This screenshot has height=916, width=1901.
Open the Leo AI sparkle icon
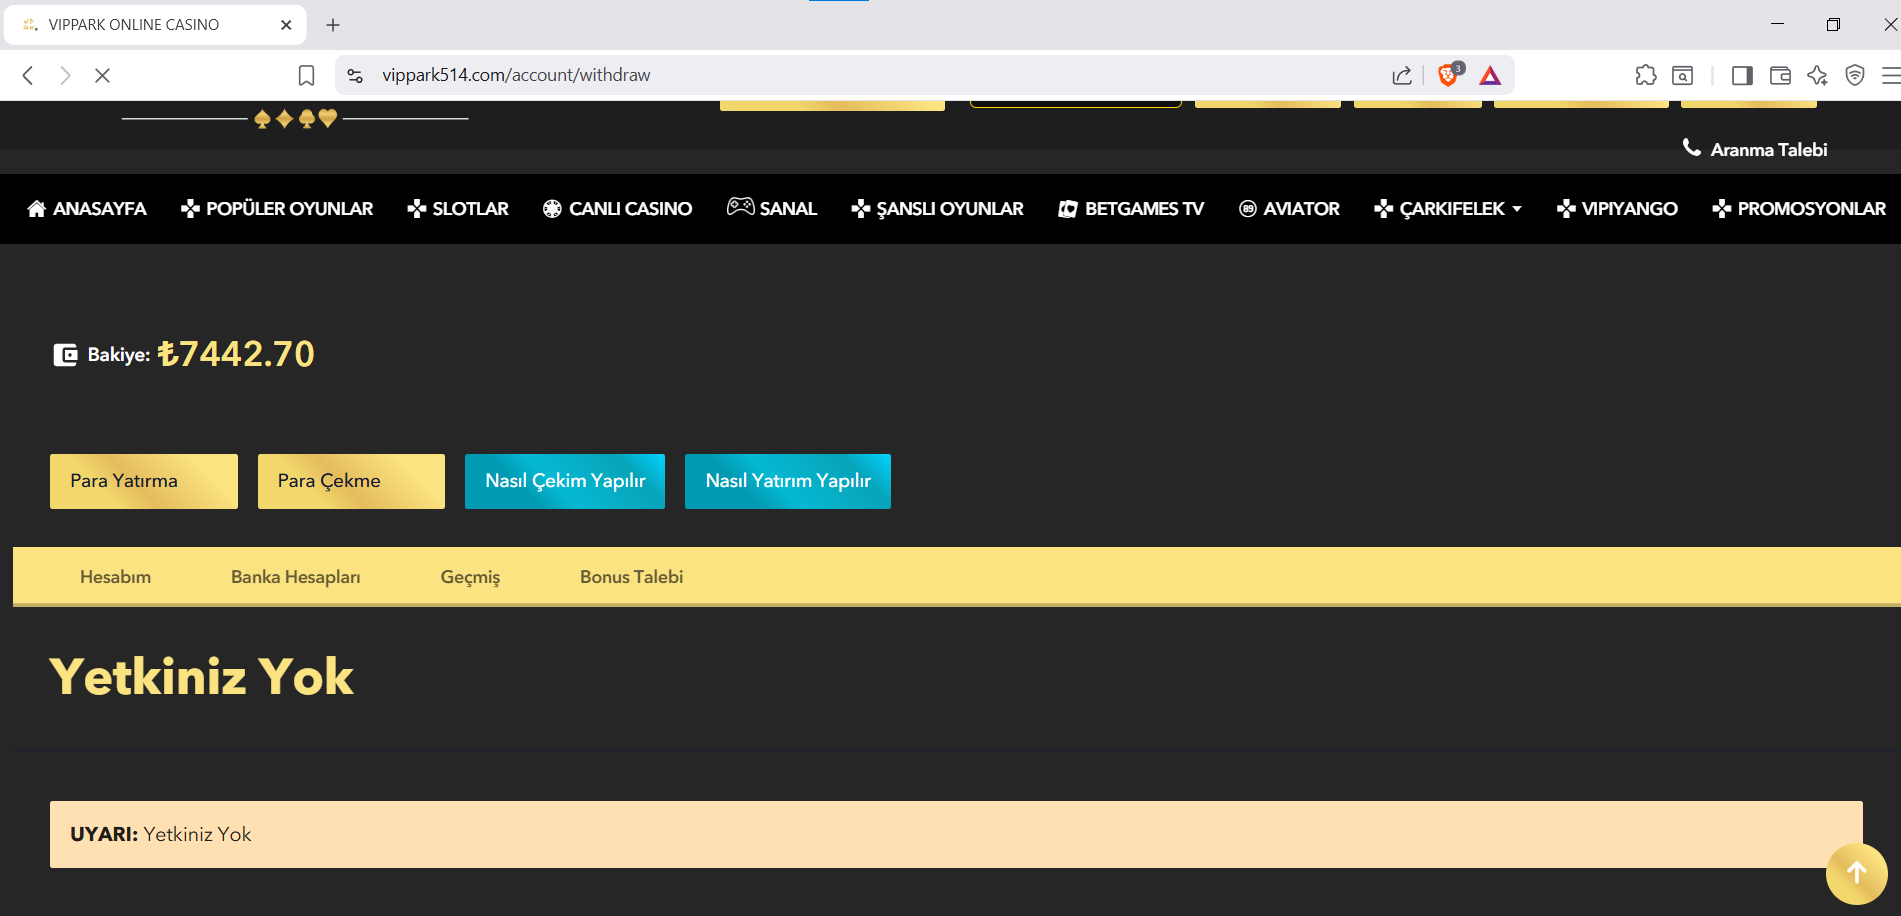pyautogui.click(x=1817, y=75)
